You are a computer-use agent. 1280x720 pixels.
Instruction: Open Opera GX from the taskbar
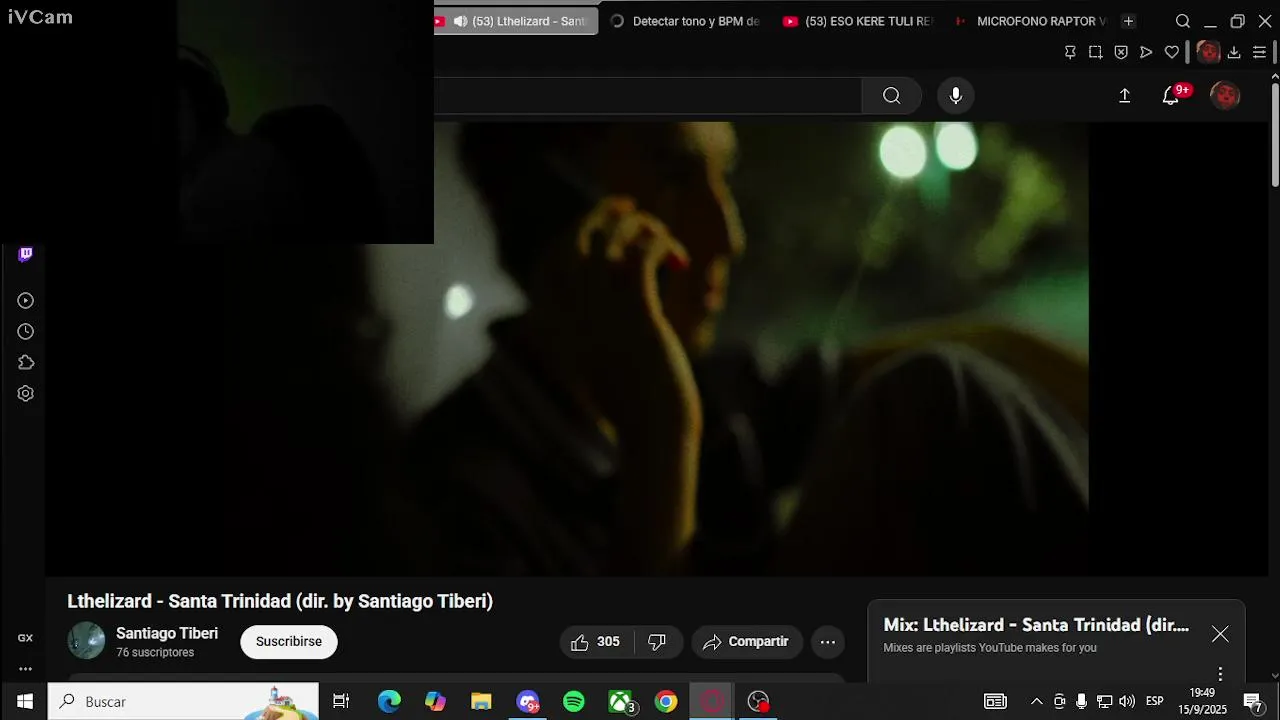click(712, 701)
